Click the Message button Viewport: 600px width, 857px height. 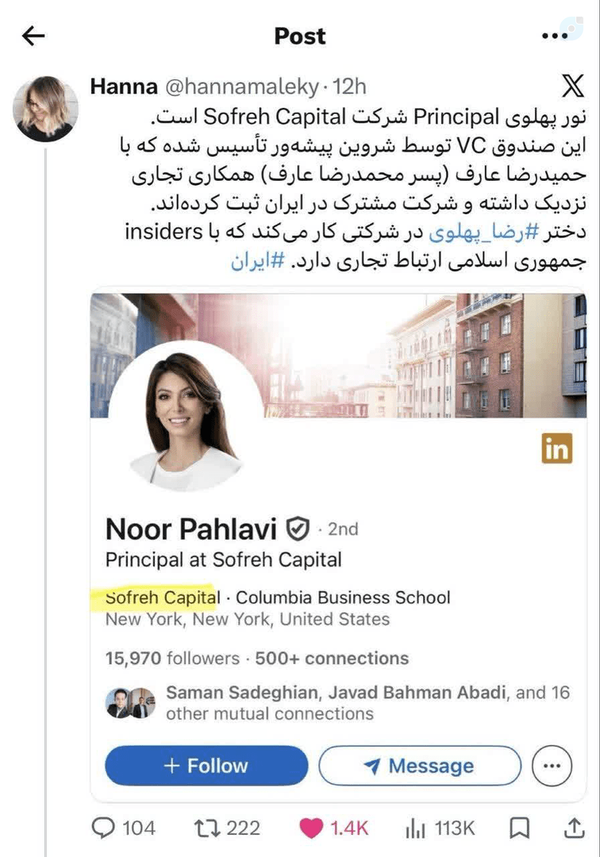(x=420, y=766)
